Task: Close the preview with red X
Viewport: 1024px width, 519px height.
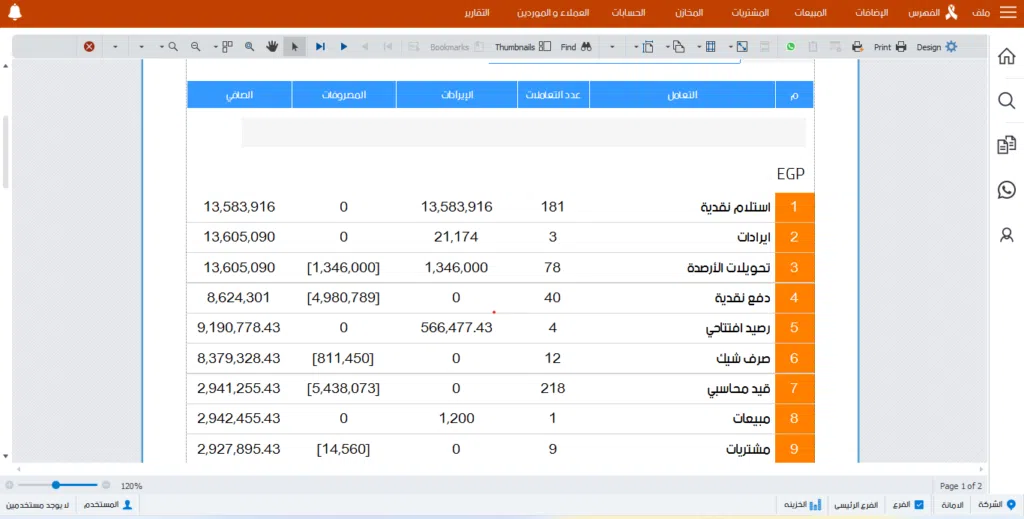Action: tap(89, 47)
